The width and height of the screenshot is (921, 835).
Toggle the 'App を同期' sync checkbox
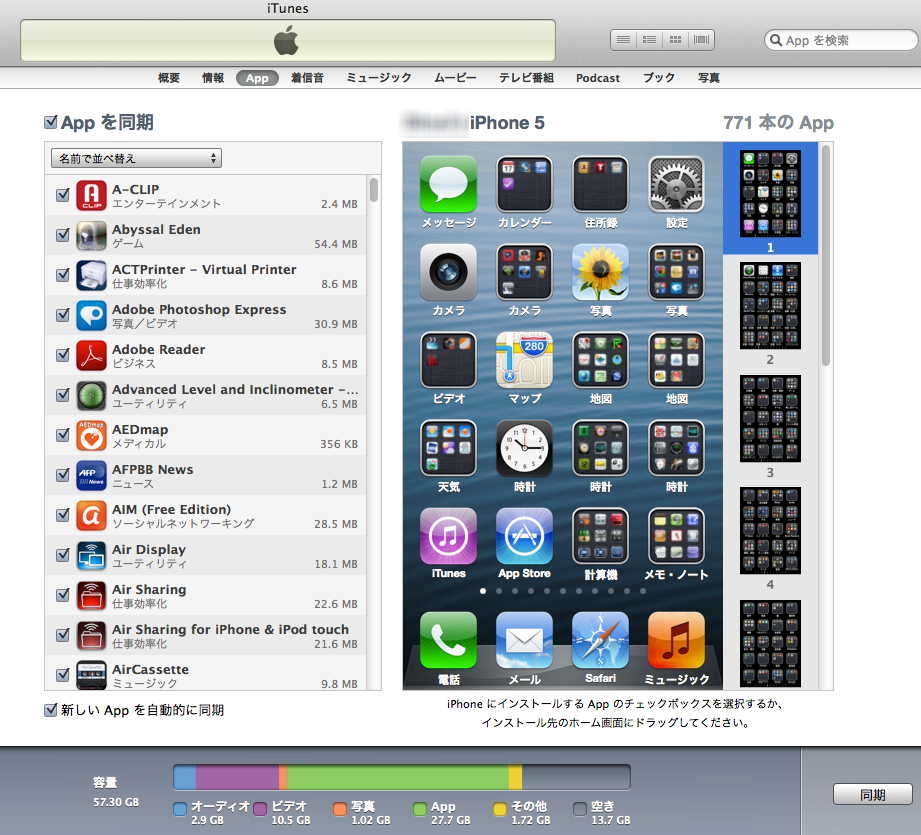[51, 123]
